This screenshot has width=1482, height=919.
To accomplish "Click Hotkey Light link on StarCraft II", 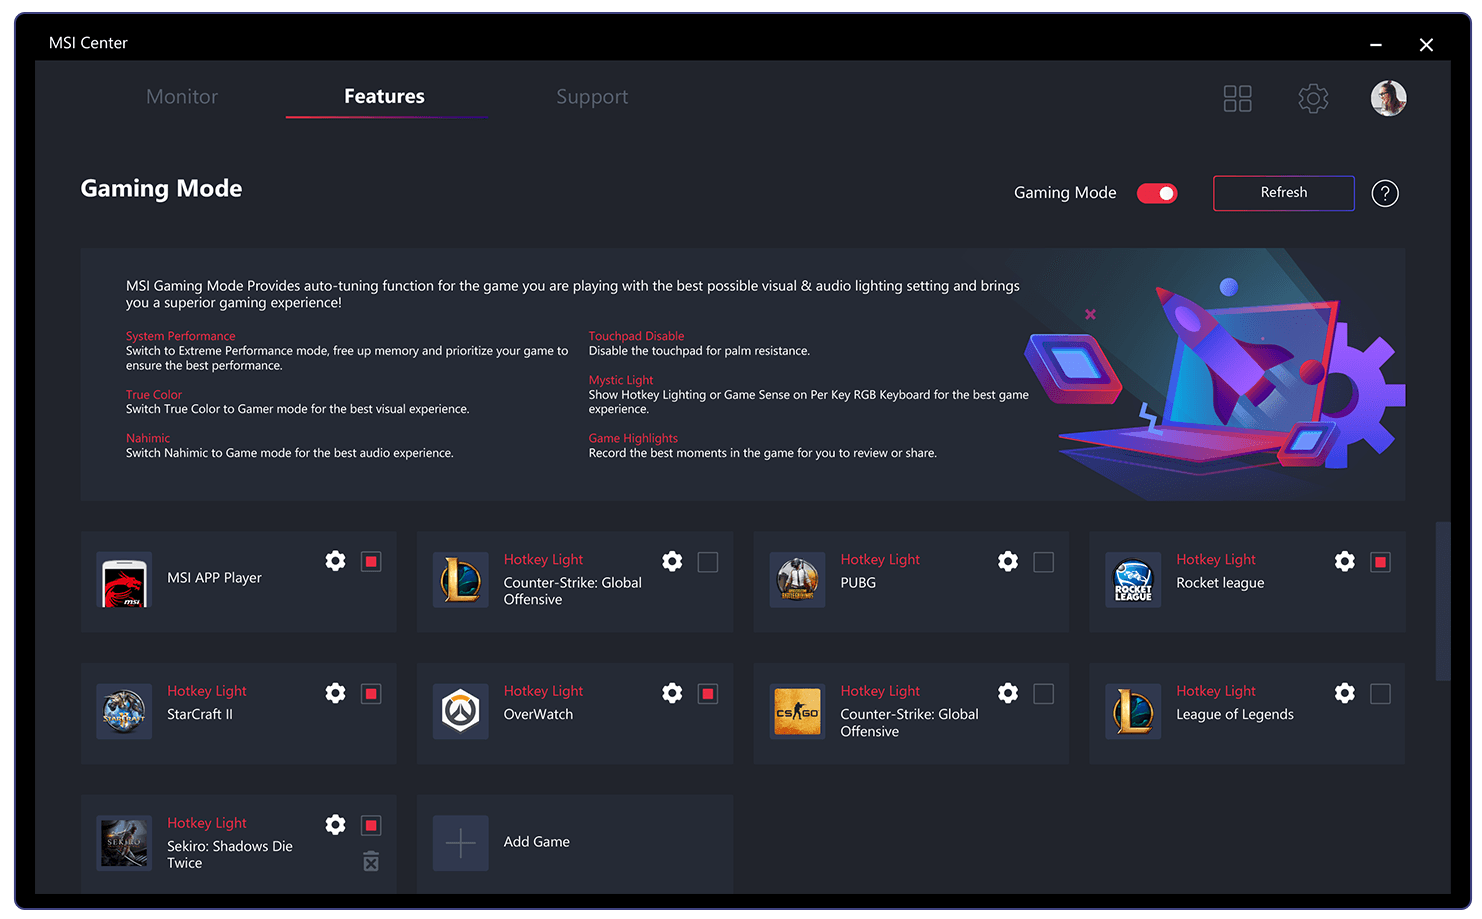I will 207,691.
